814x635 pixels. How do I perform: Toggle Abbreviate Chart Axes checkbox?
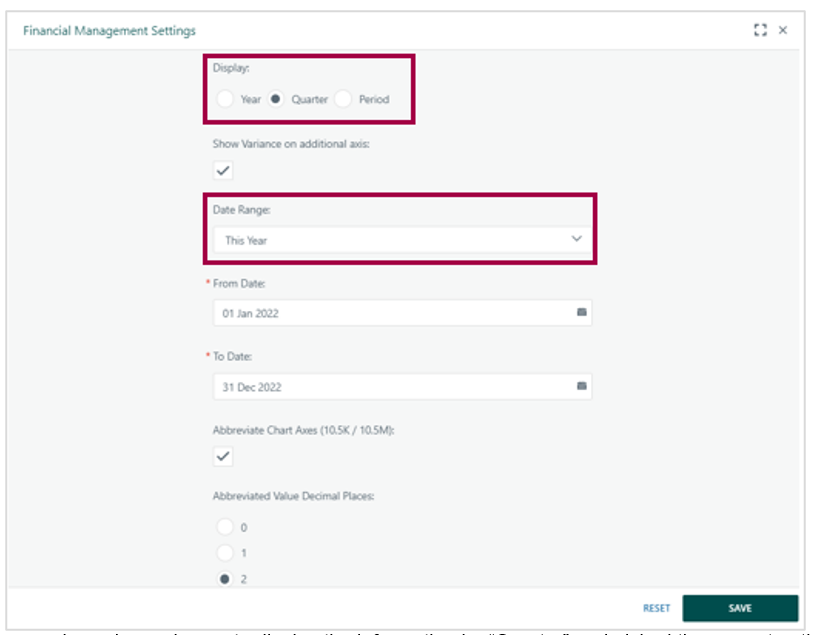click(223, 456)
